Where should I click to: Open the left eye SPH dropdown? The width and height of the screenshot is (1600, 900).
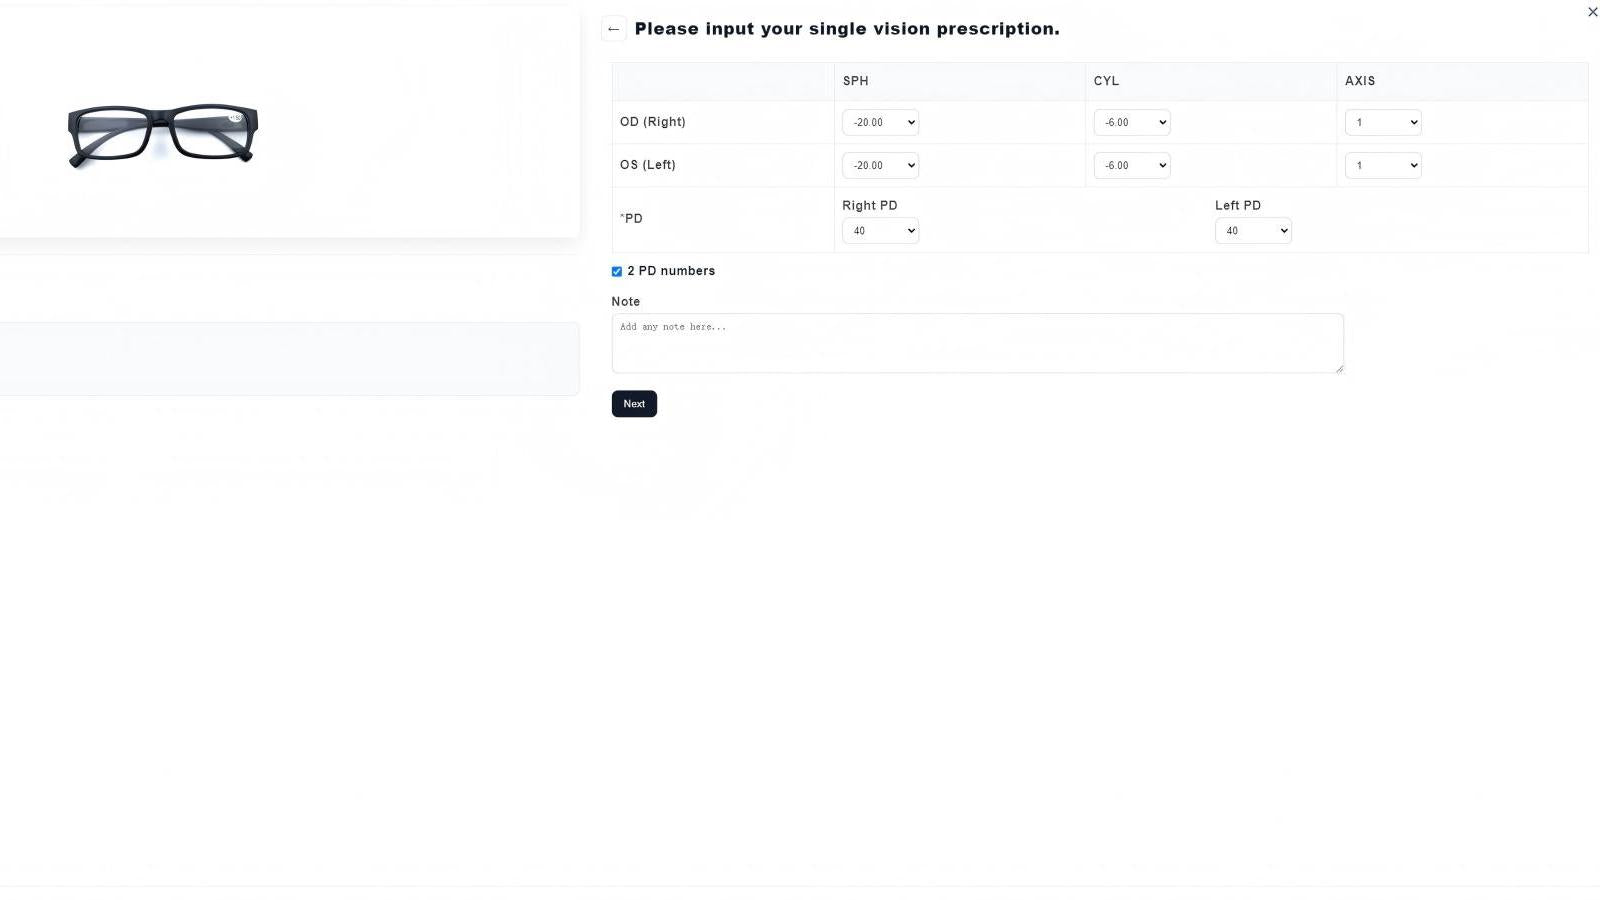pyautogui.click(x=879, y=165)
